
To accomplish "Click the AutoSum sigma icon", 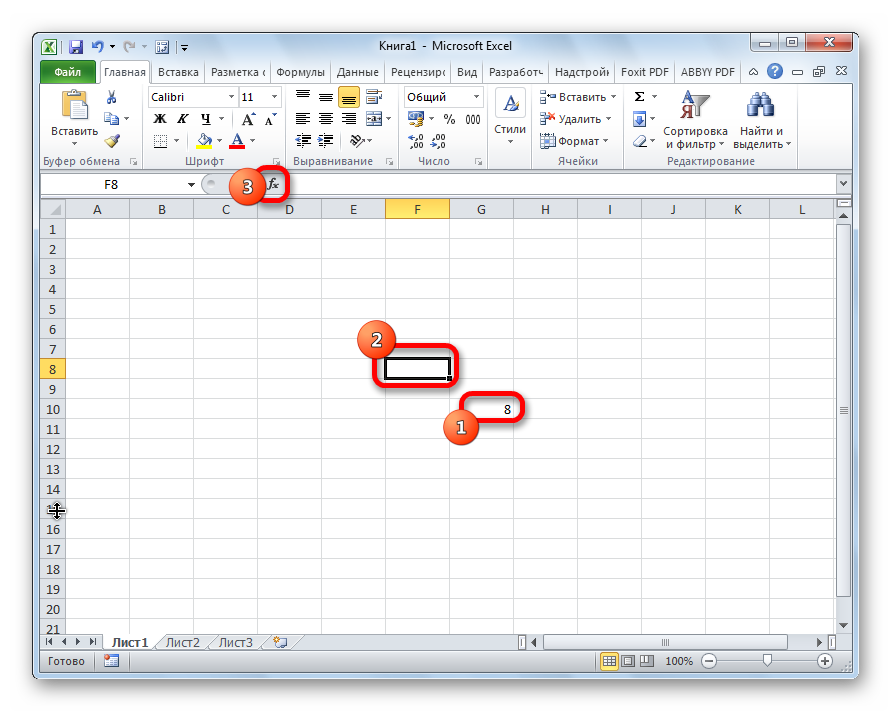I will (x=639, y=97).
